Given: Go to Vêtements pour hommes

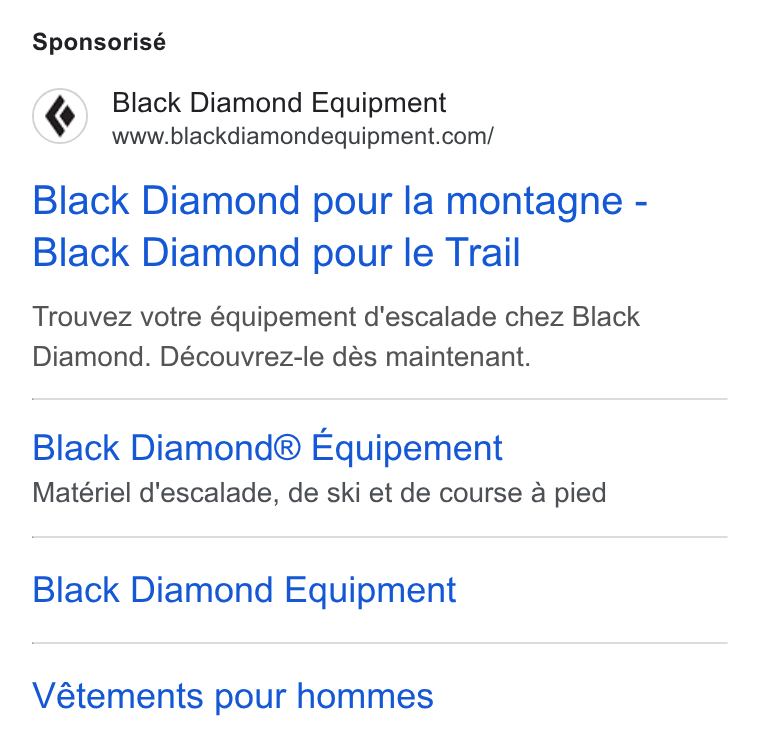Looking at the screenshot, I should coord(233,696).
